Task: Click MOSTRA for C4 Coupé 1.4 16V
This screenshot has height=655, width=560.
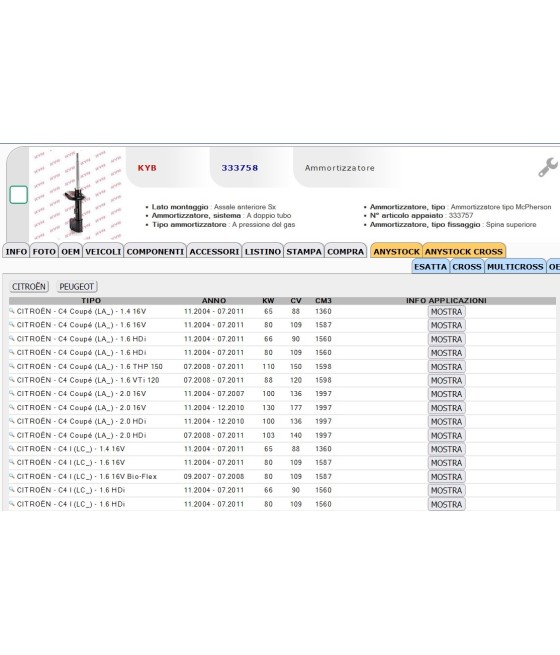Action: [x=446, y=312]
